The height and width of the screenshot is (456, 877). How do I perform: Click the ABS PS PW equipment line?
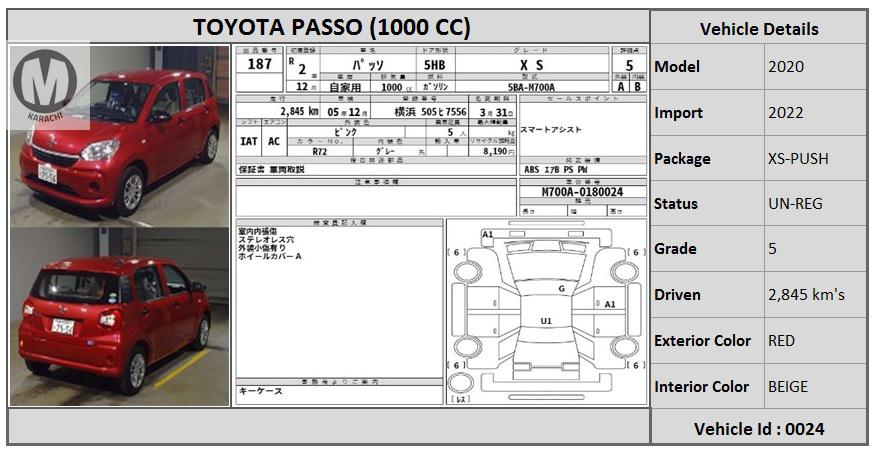[x=555, y=170]
